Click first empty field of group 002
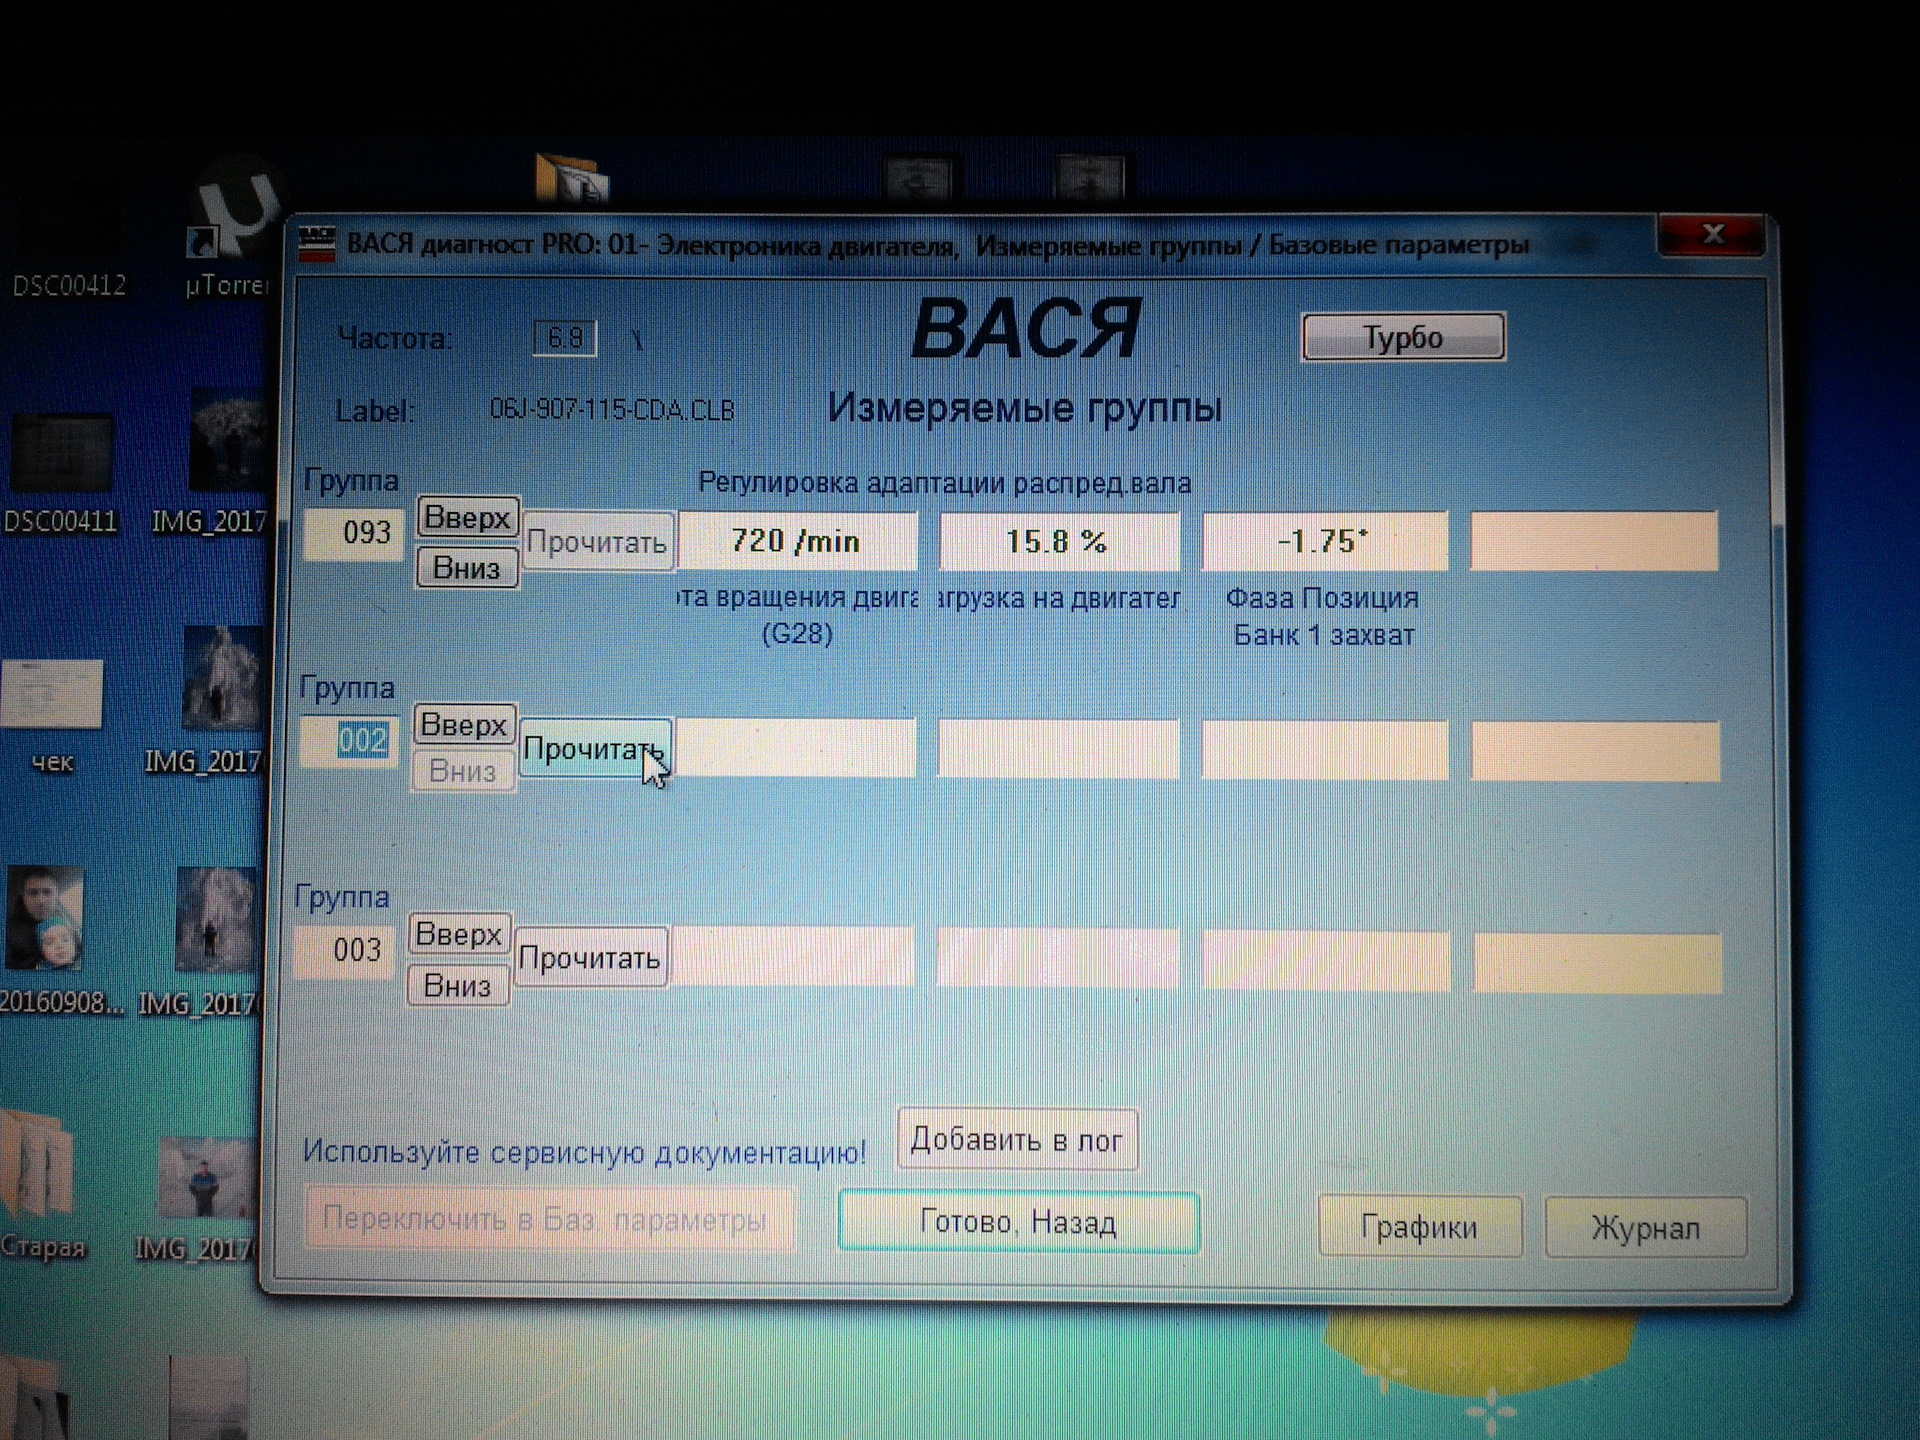This screenshot has height=1440, width=1920. click(795, 748)
